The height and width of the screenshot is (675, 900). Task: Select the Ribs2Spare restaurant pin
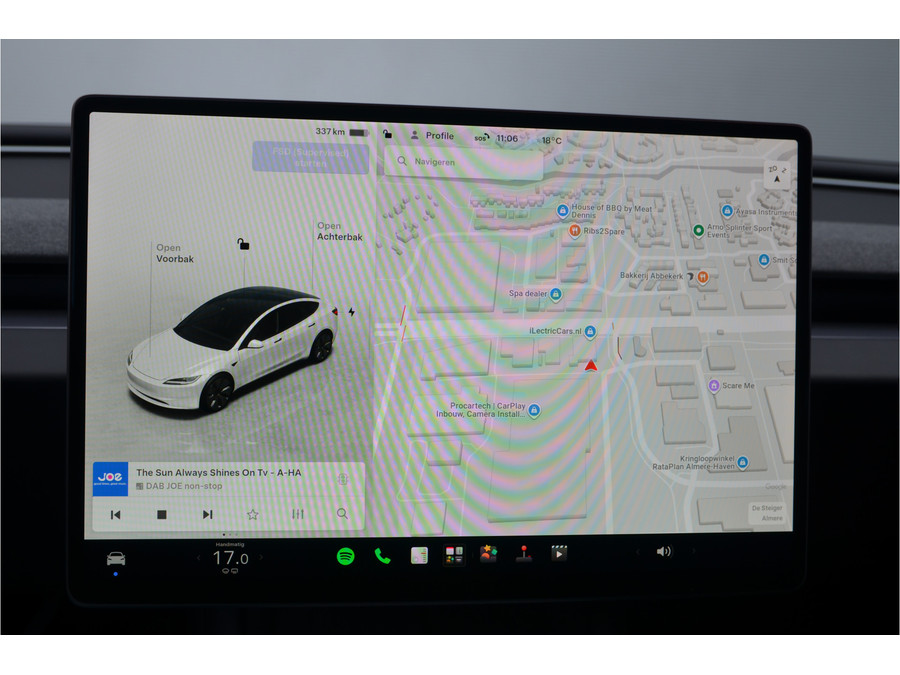575,231
